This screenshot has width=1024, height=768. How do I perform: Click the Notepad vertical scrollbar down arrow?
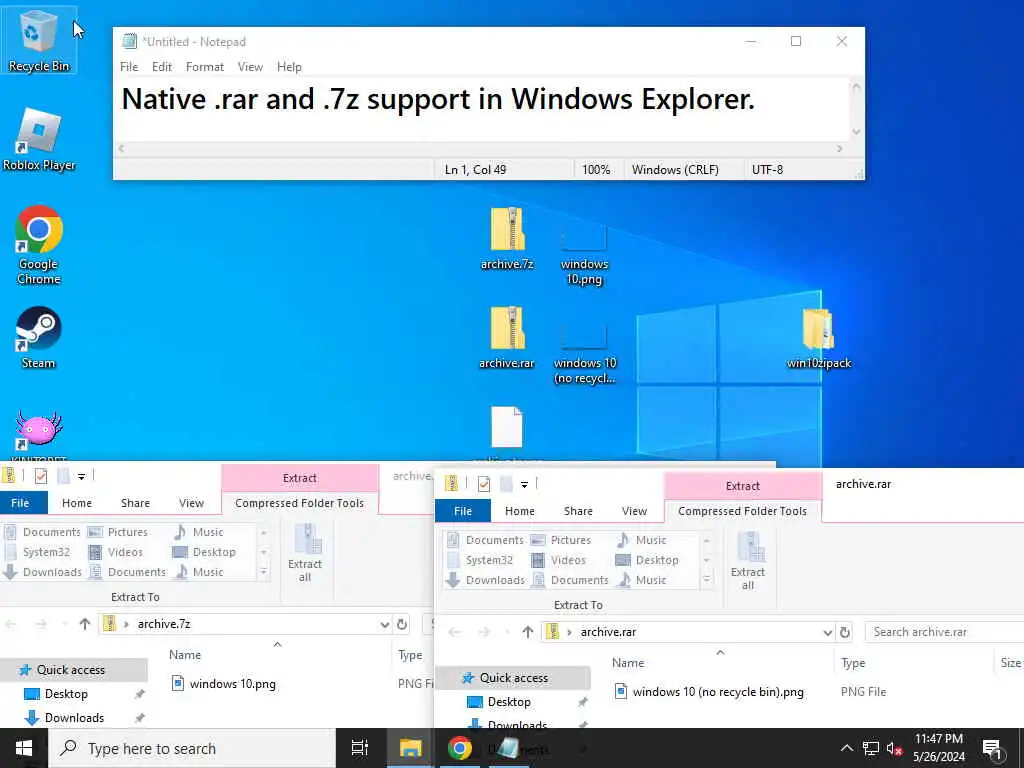[x=856, y=132]
